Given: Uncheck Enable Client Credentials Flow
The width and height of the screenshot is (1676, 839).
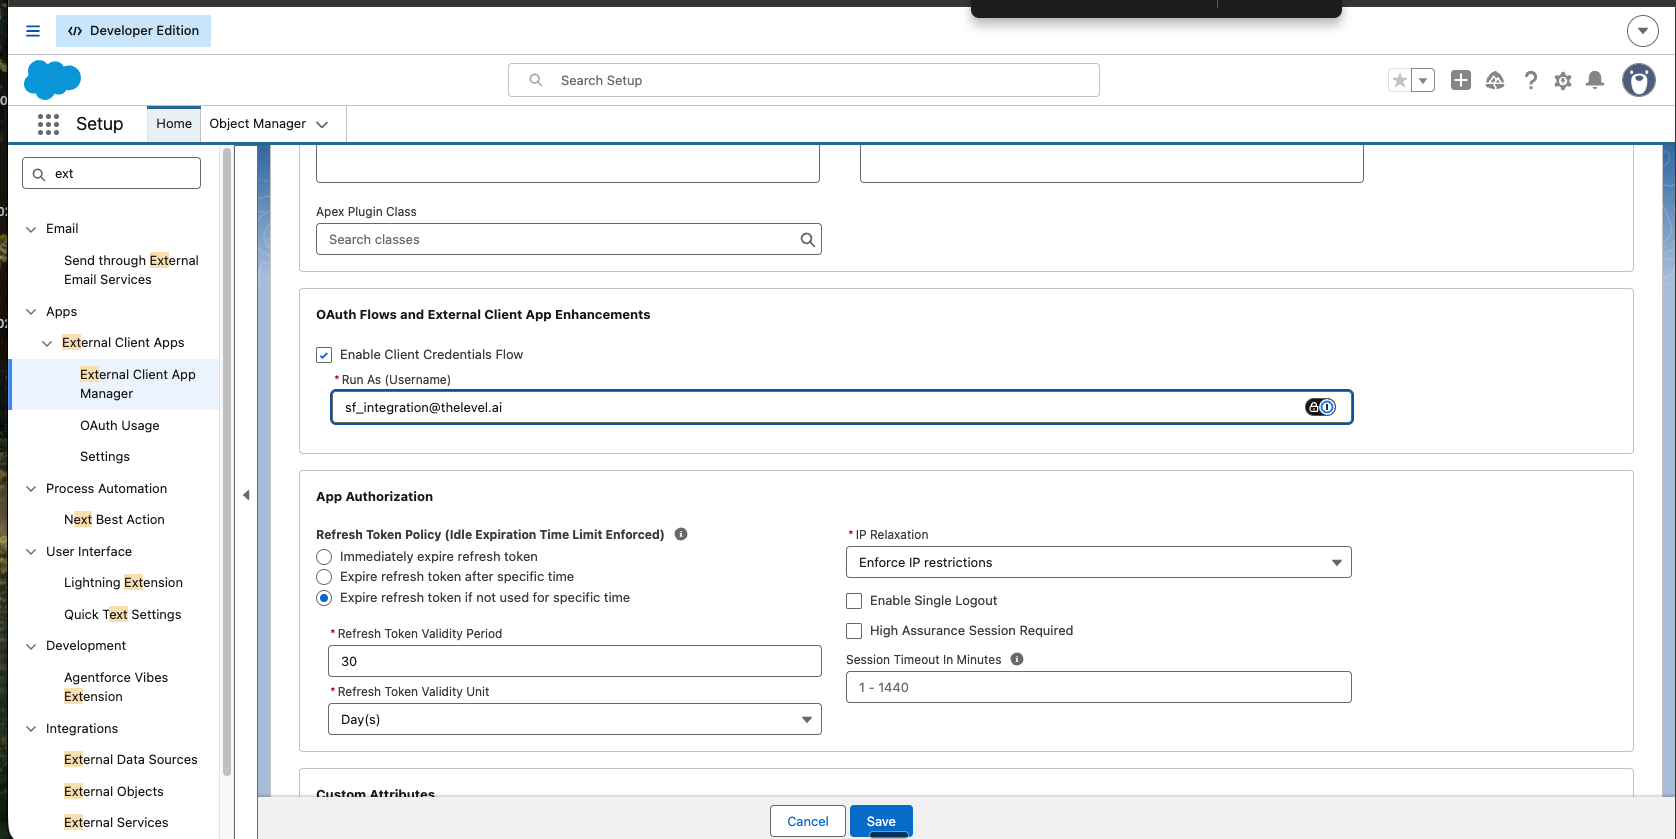Looking at the screenshot, I should [x=324, y=355].
